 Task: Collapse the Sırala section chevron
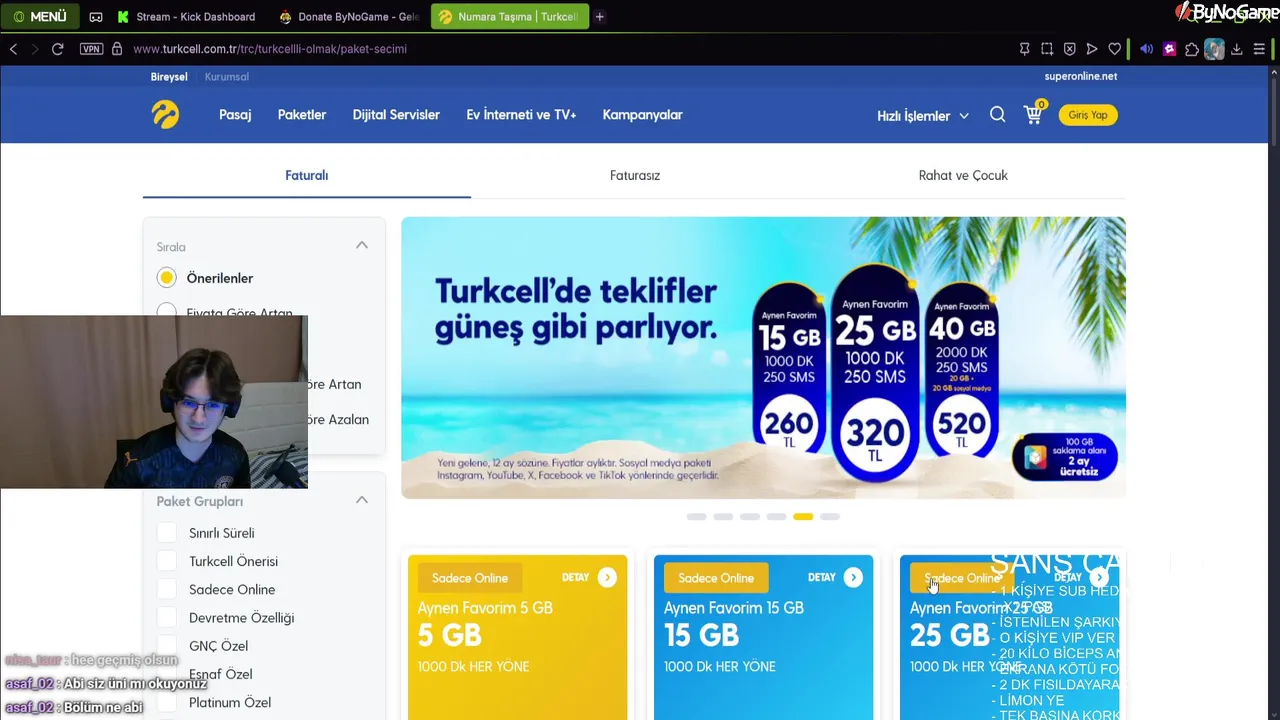(362, 246)
